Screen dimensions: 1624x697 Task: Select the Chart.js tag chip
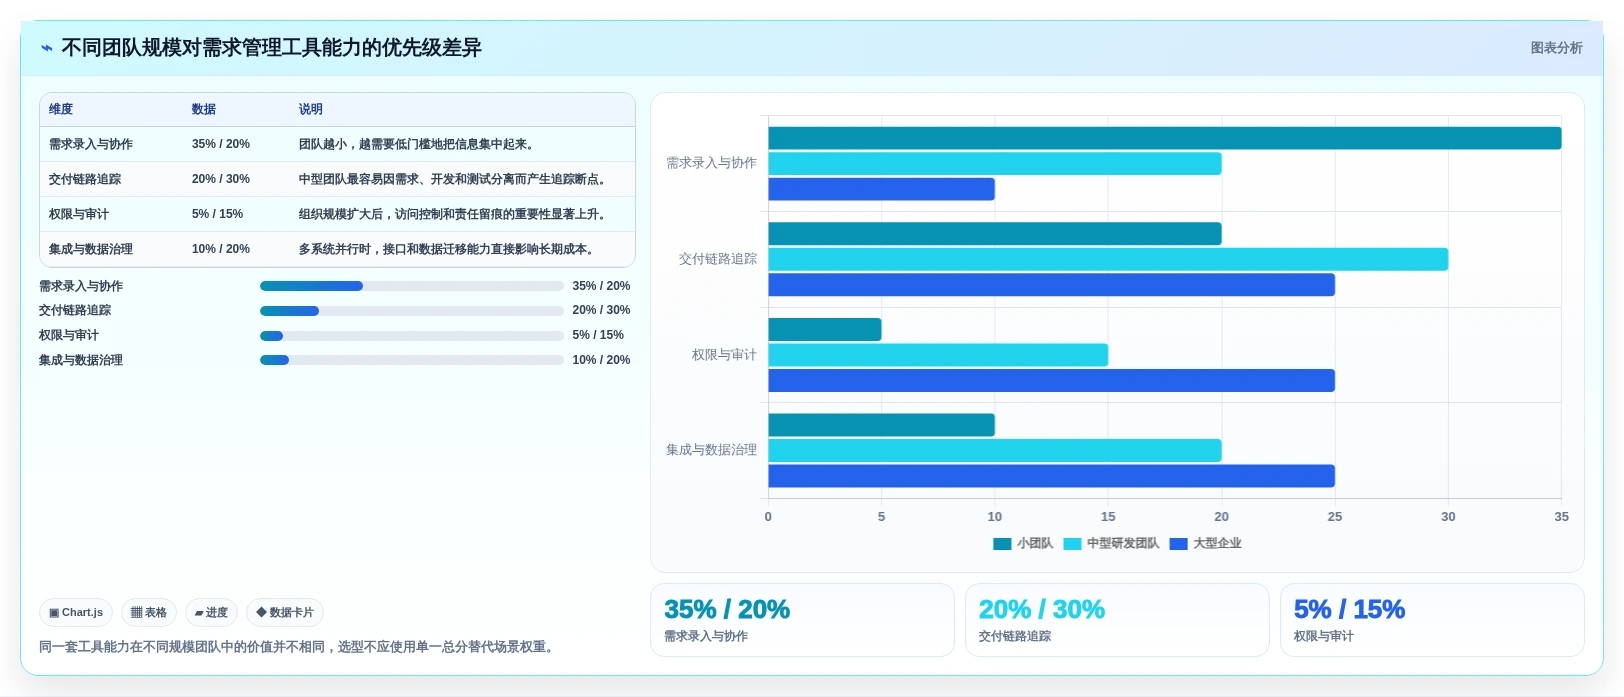(76, 612)
